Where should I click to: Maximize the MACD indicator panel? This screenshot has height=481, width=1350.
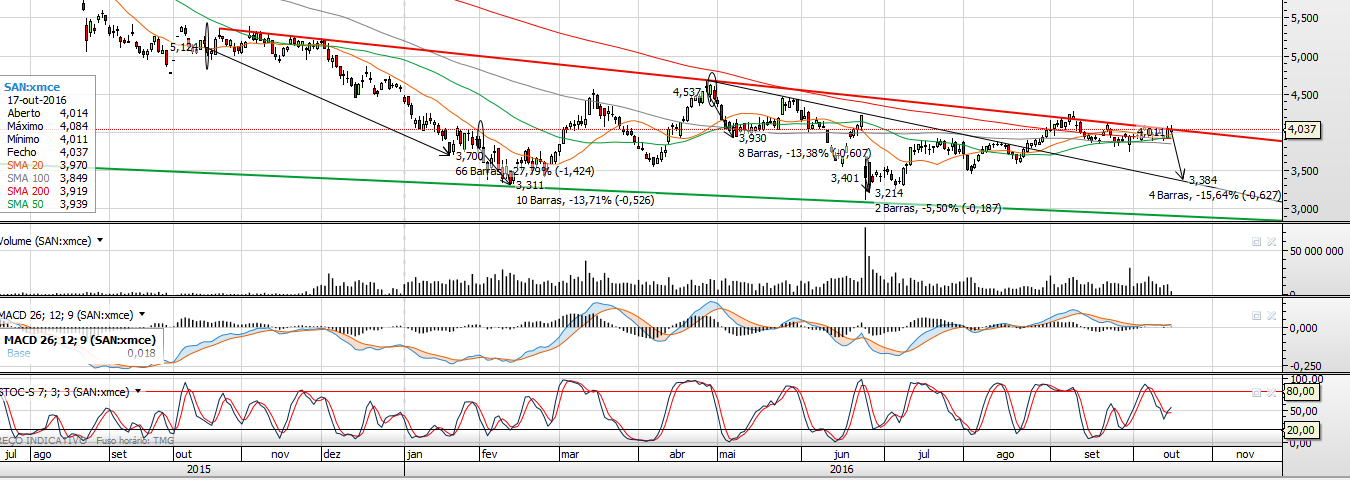[x=1257, y=315]
